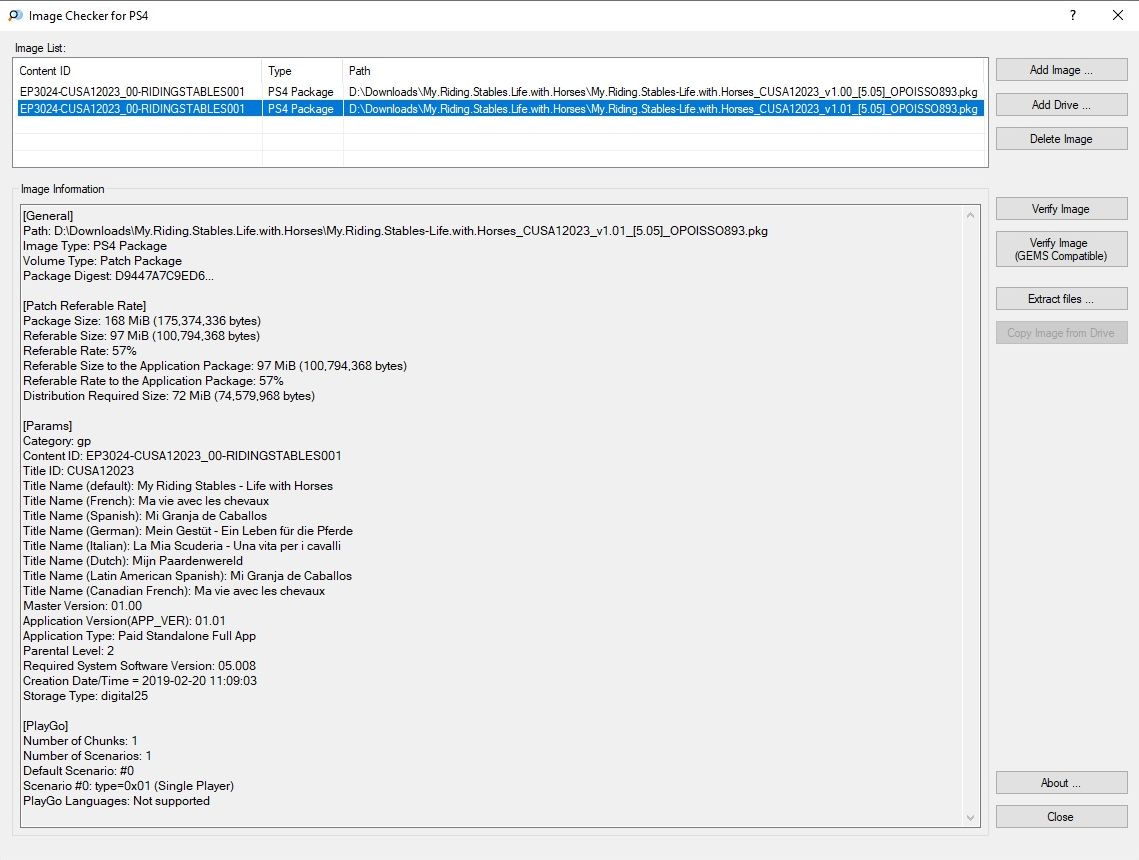1139x860 pixels.
Task: Click the 'Storage Type: digital25' line
Action: click(86, 696)
